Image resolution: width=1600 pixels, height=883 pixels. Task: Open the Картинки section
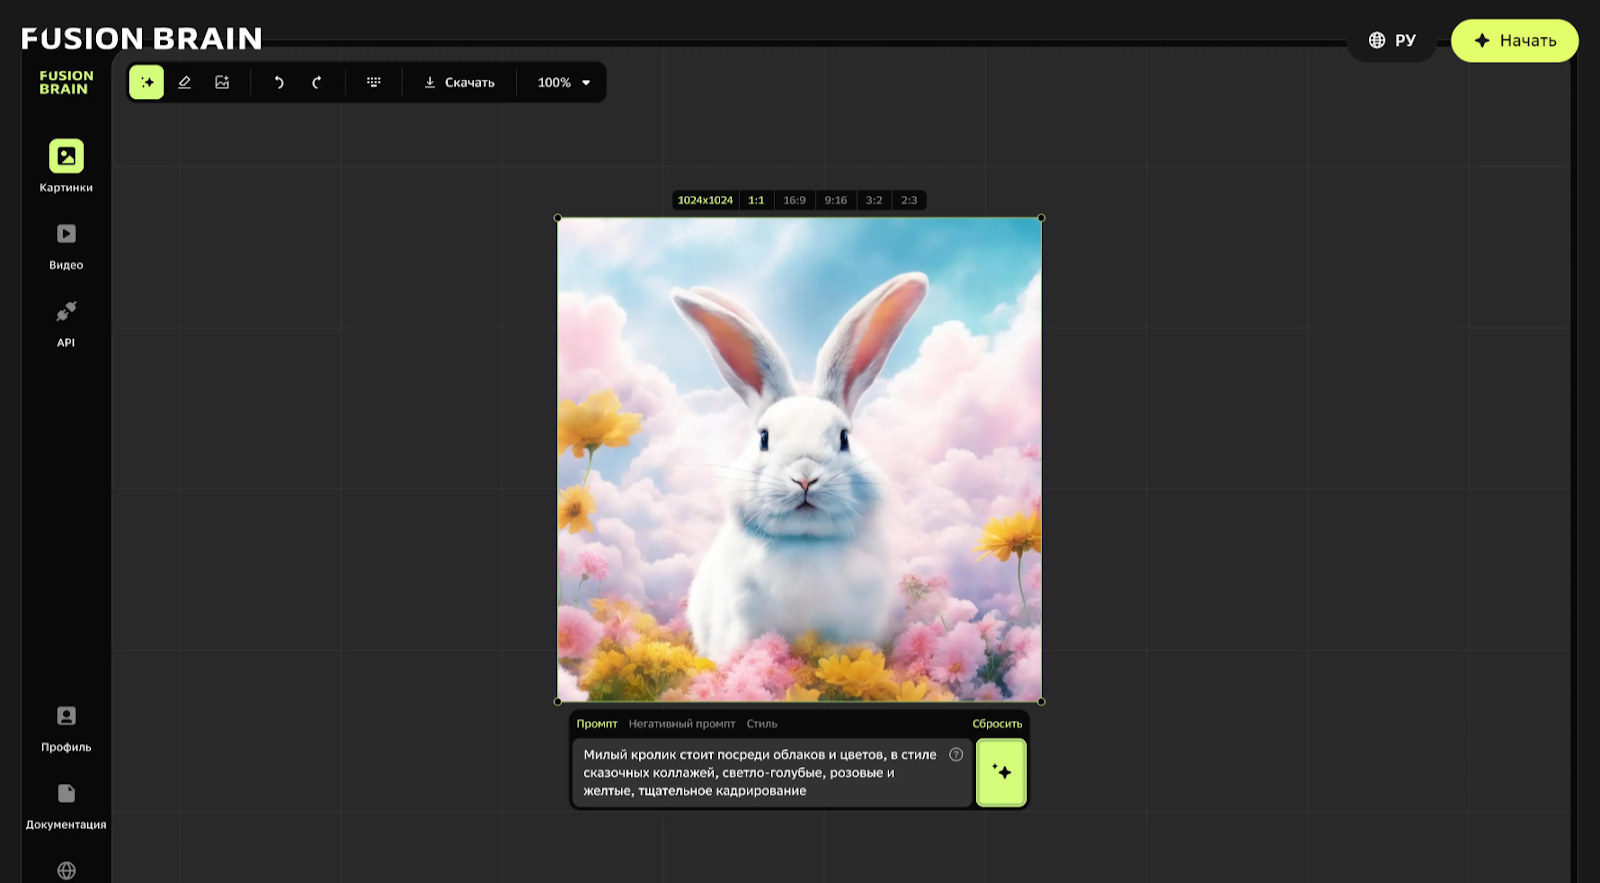point(66,166)
